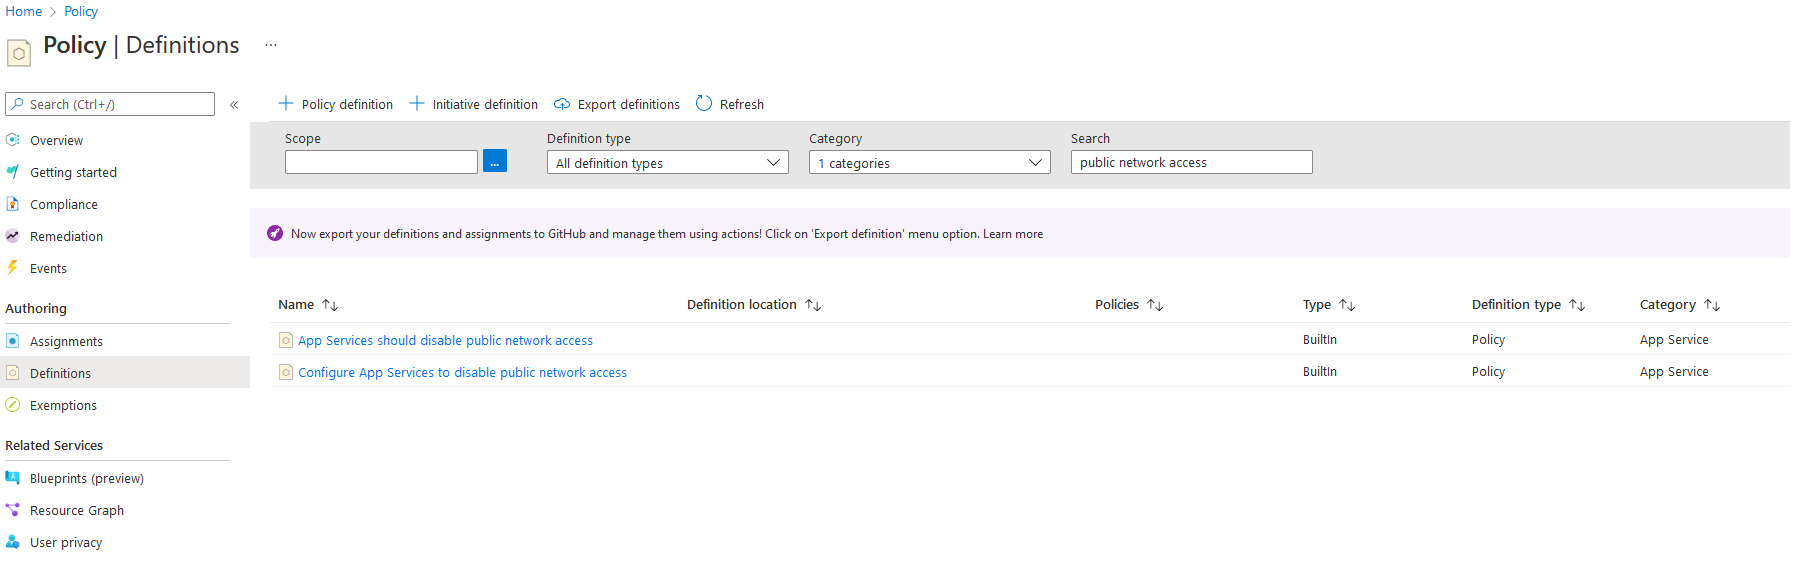1793x568 pixels.
Task: Click the Home breadcrumb link
Action: coord(24,11)
